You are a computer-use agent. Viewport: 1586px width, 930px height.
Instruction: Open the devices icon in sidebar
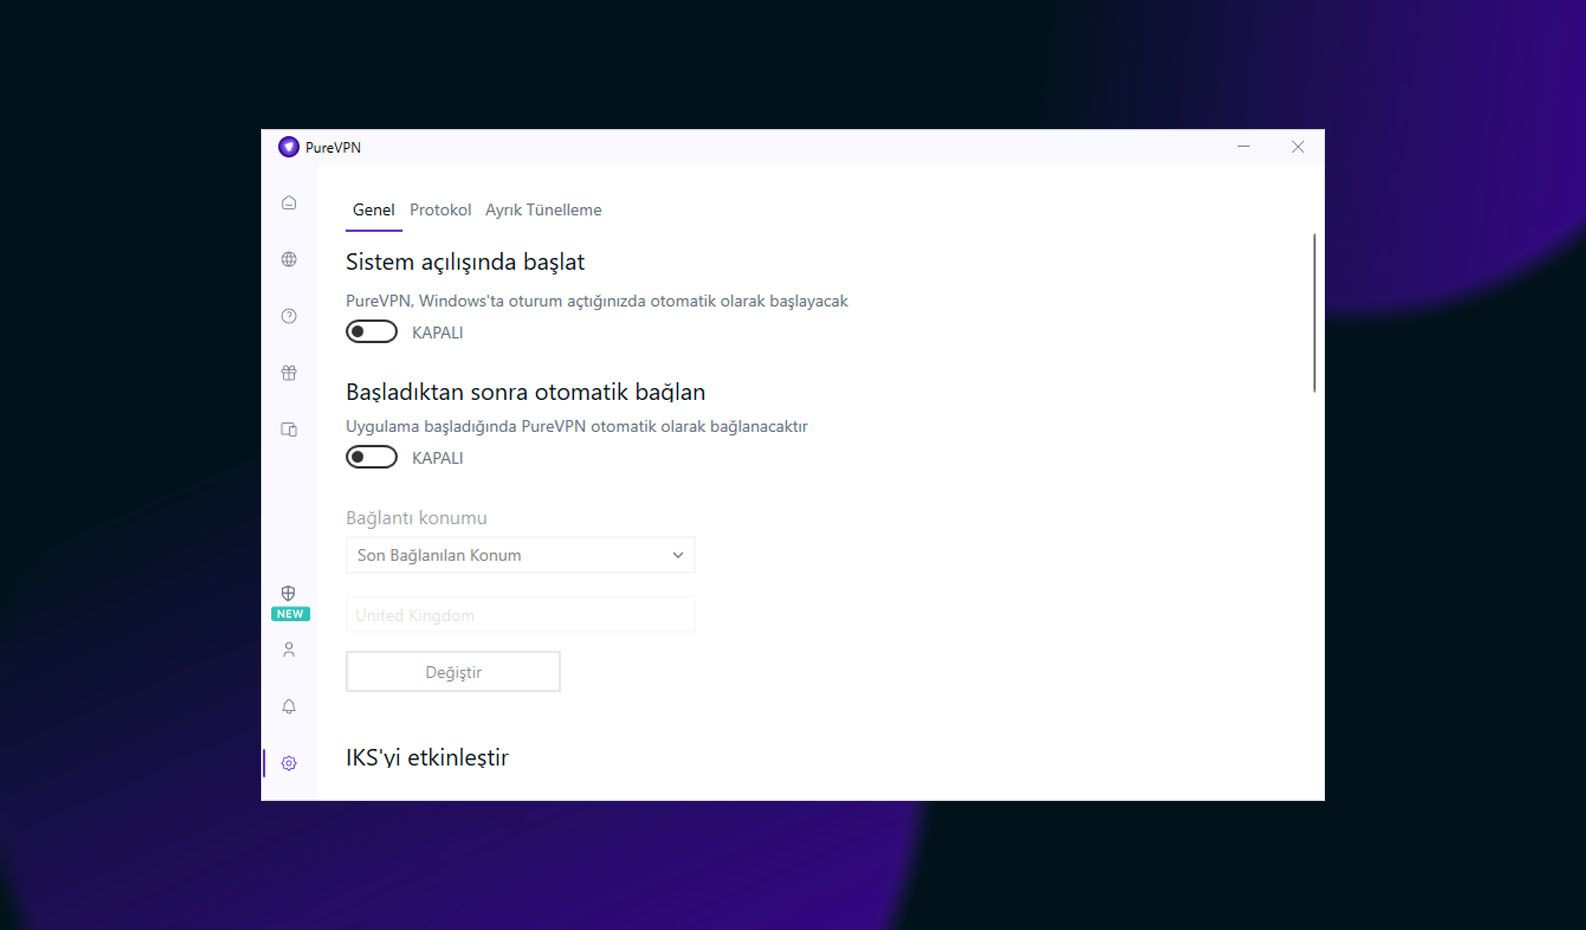tap(289, 430)
